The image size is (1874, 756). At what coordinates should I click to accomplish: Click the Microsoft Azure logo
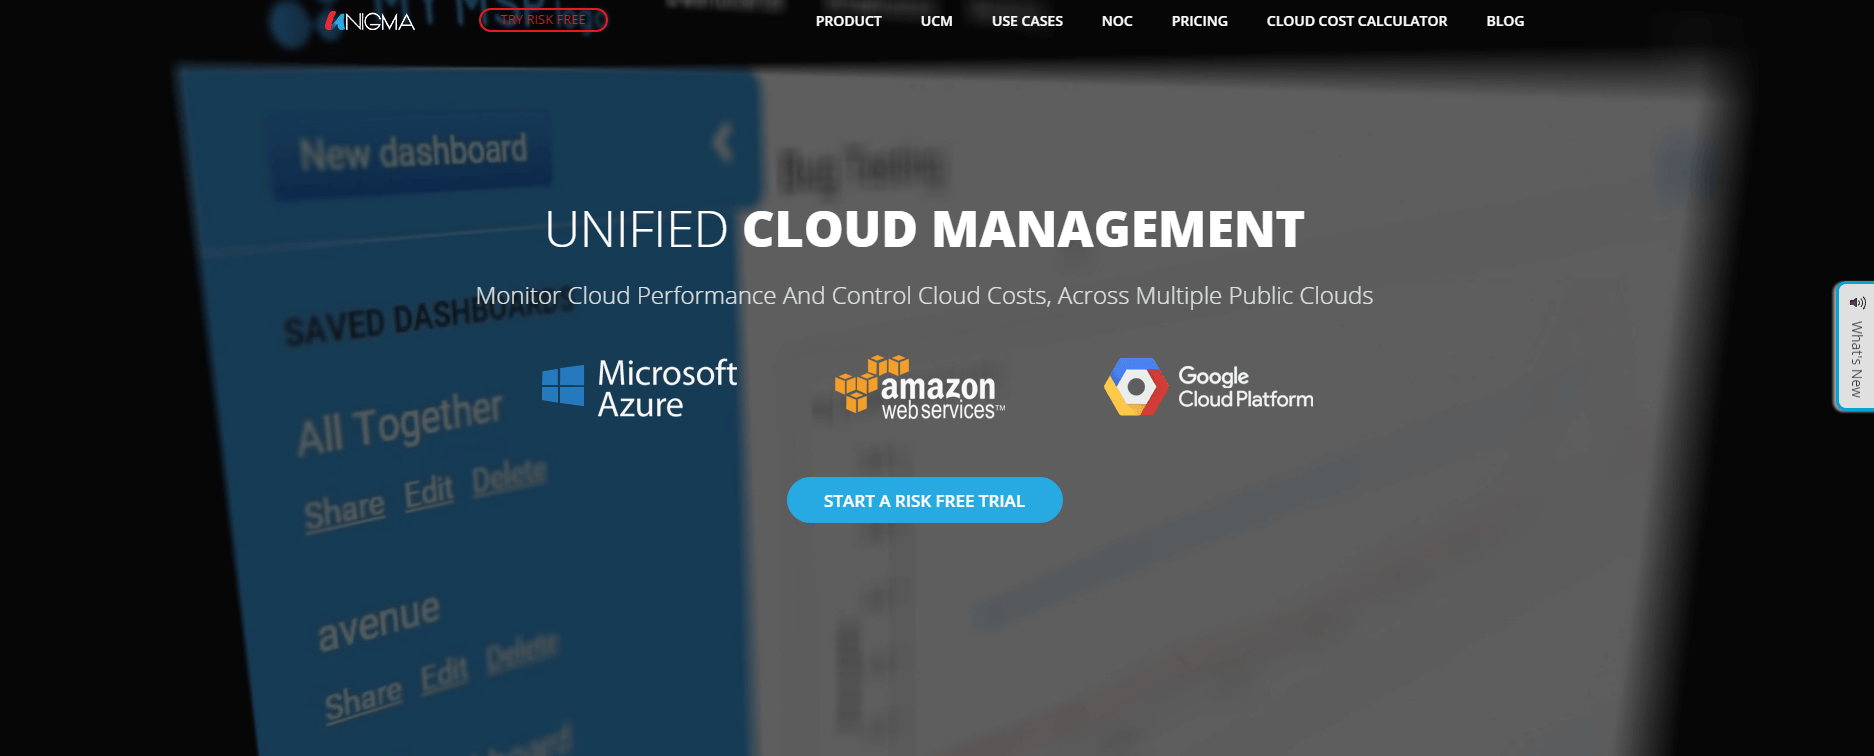coord(639,388)
